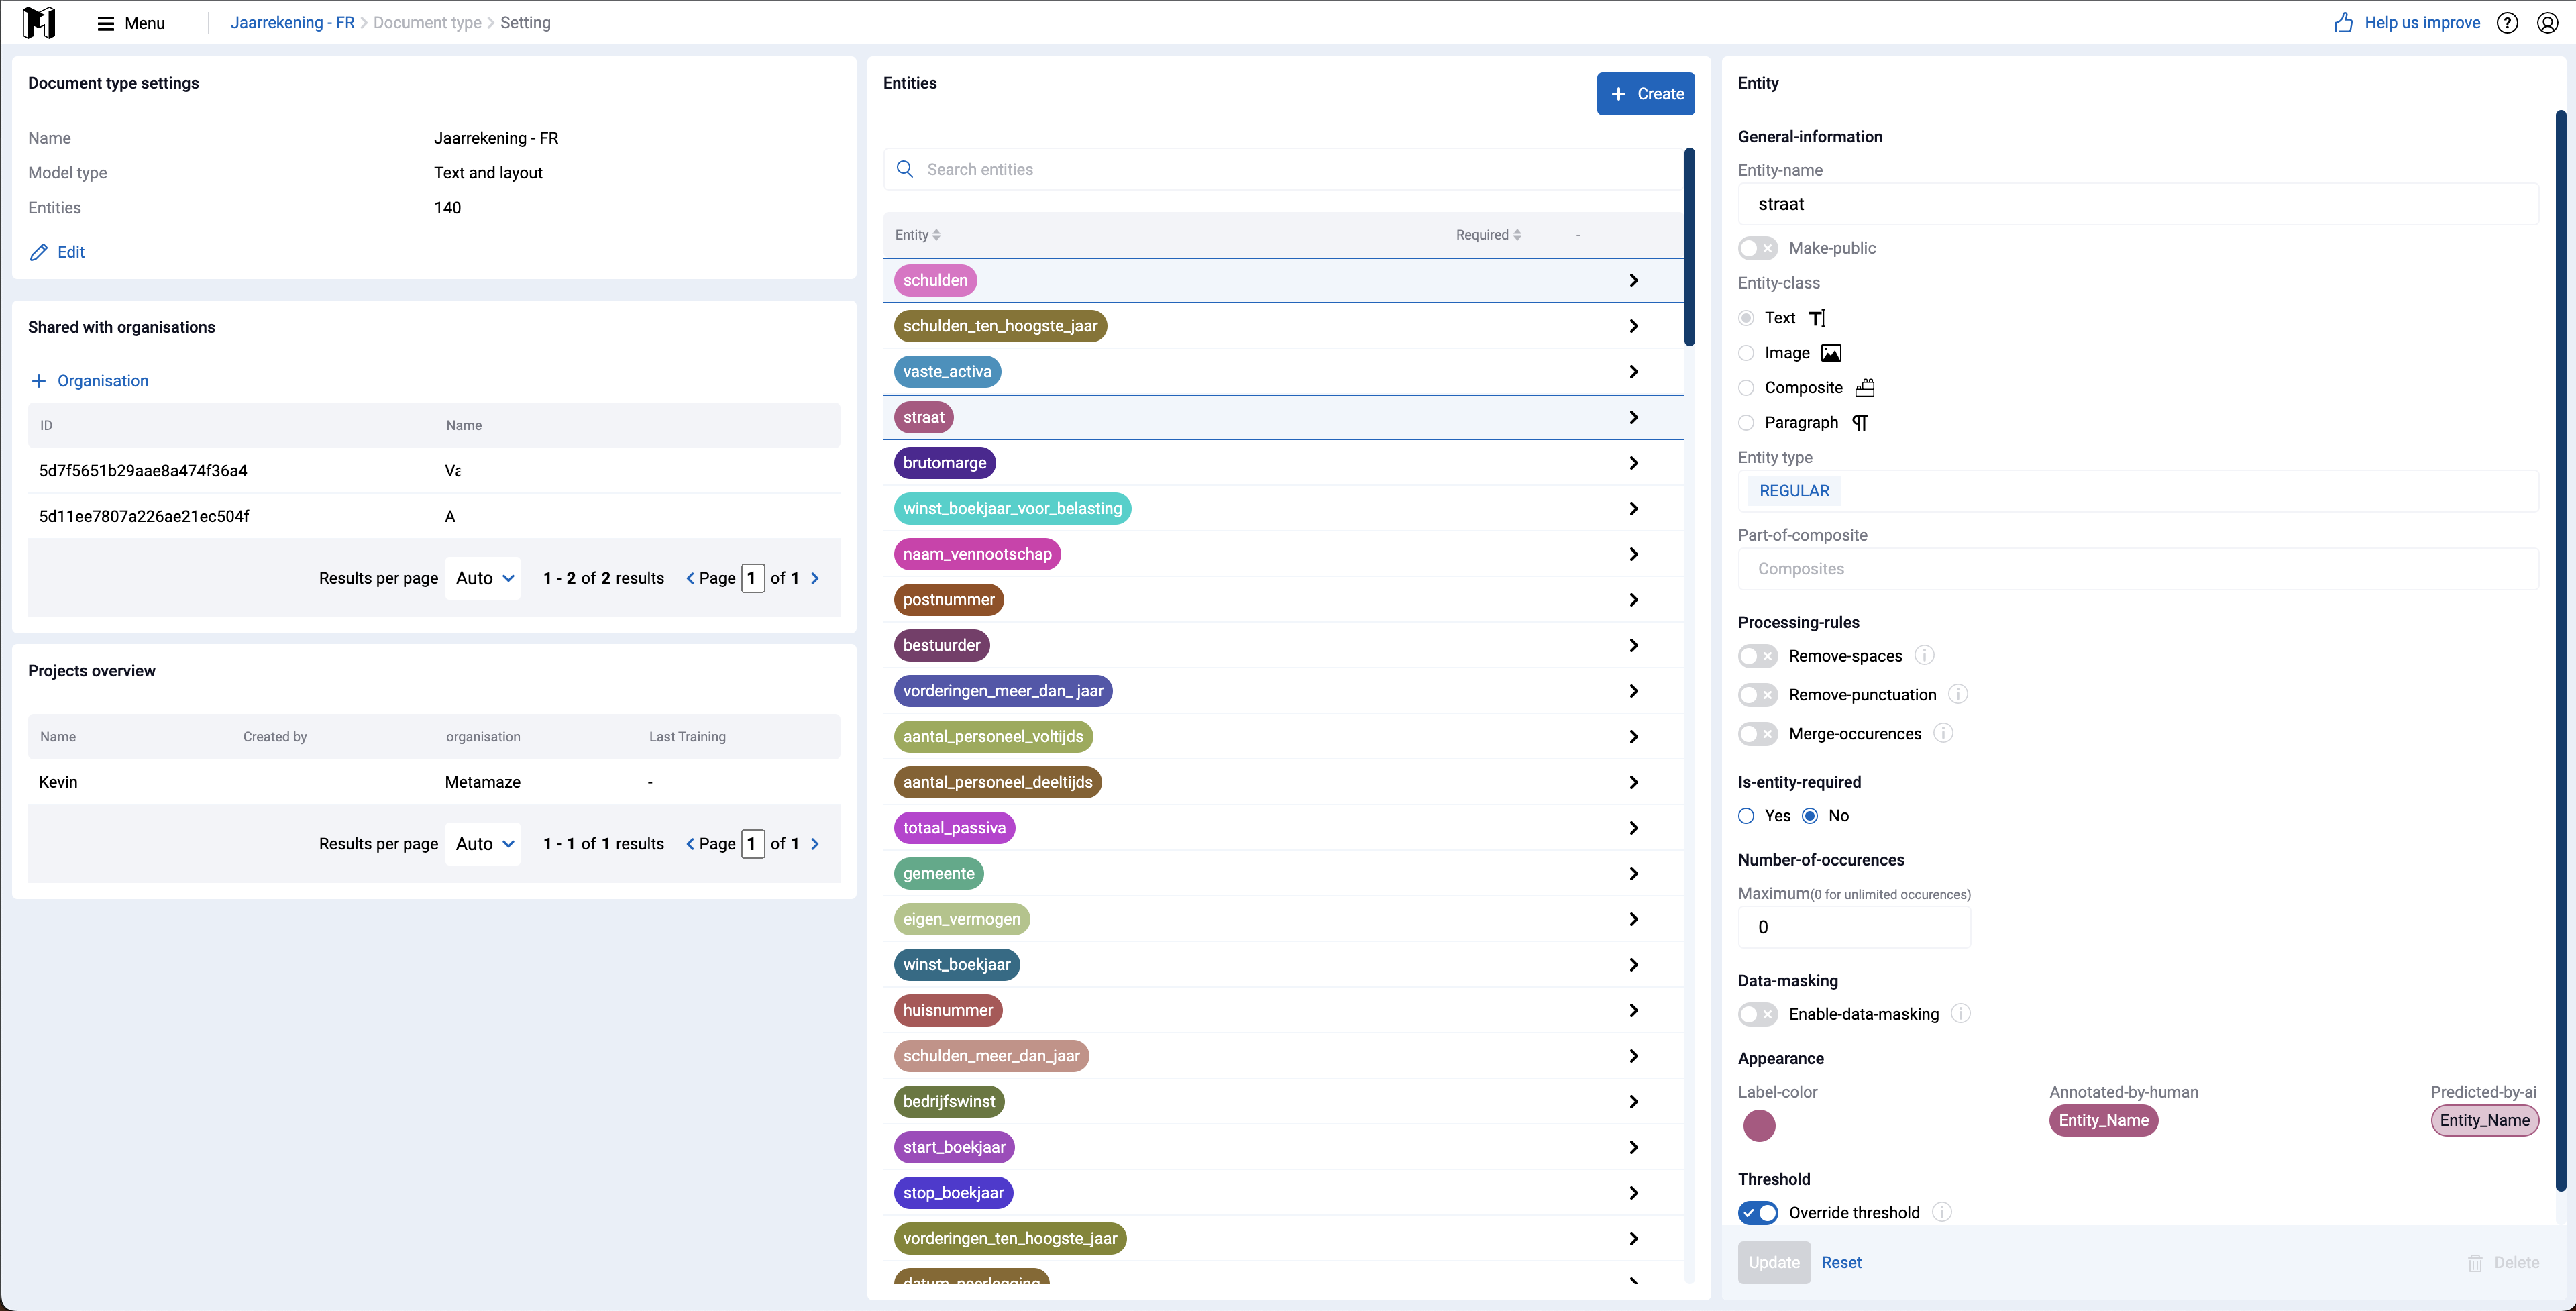Select the Composite entity class
This screenshot has width=2576, height=1311.
[1746, 388]
